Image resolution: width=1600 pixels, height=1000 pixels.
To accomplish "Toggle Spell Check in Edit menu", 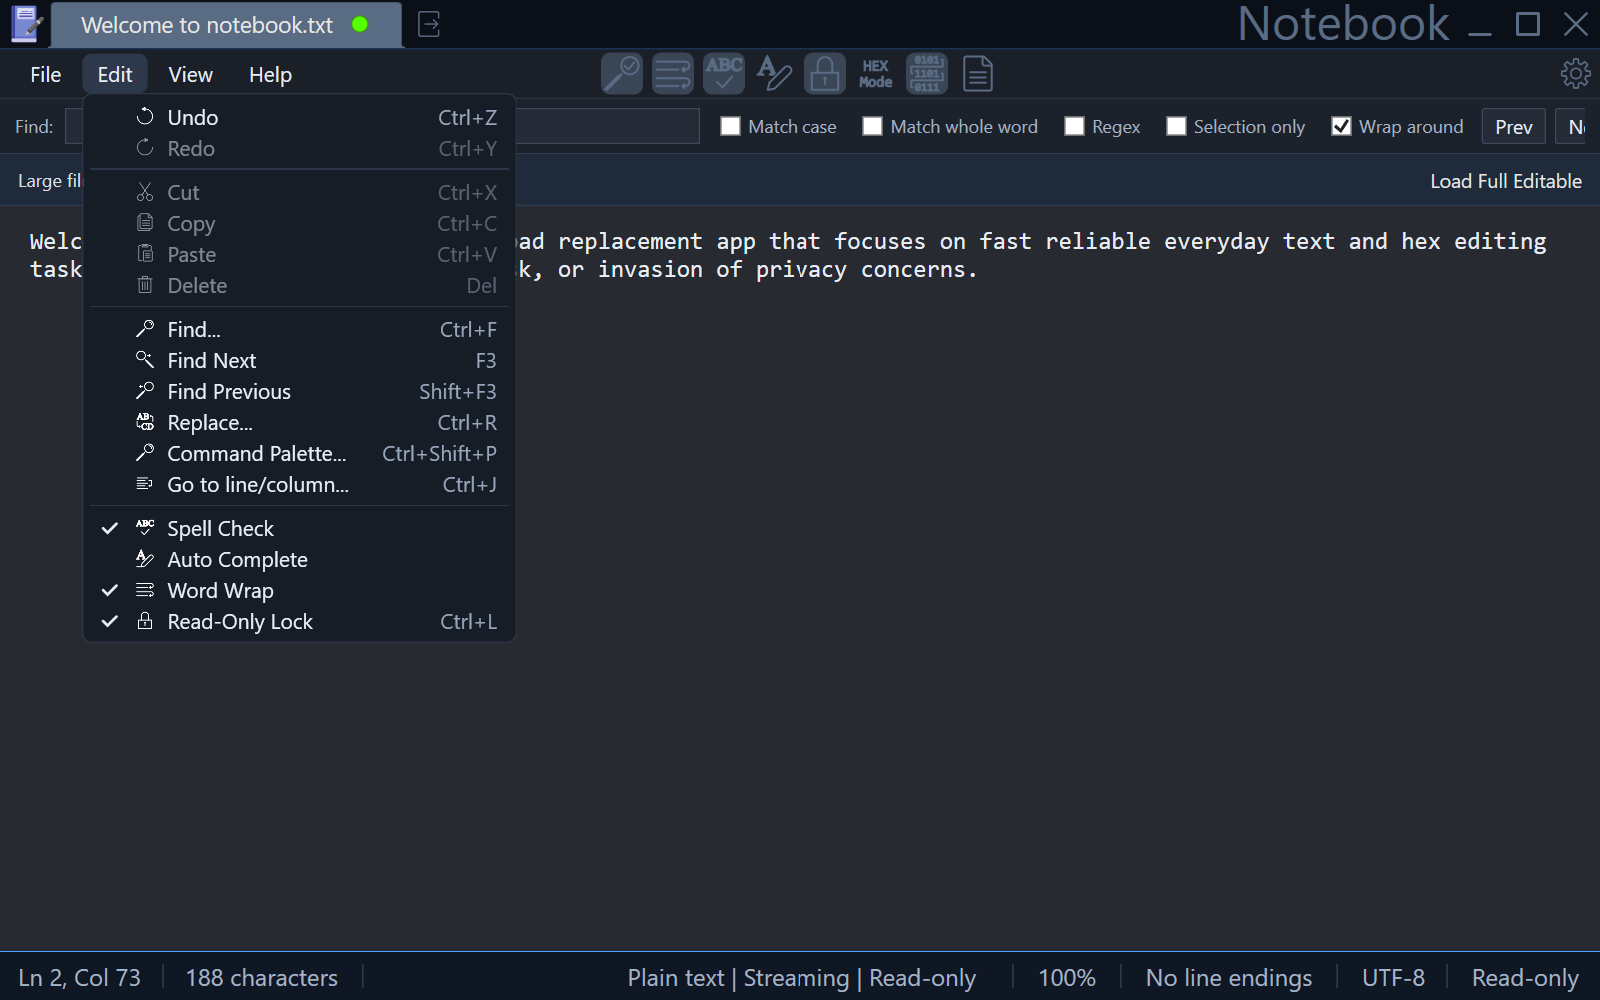I will tap(300, 528).
